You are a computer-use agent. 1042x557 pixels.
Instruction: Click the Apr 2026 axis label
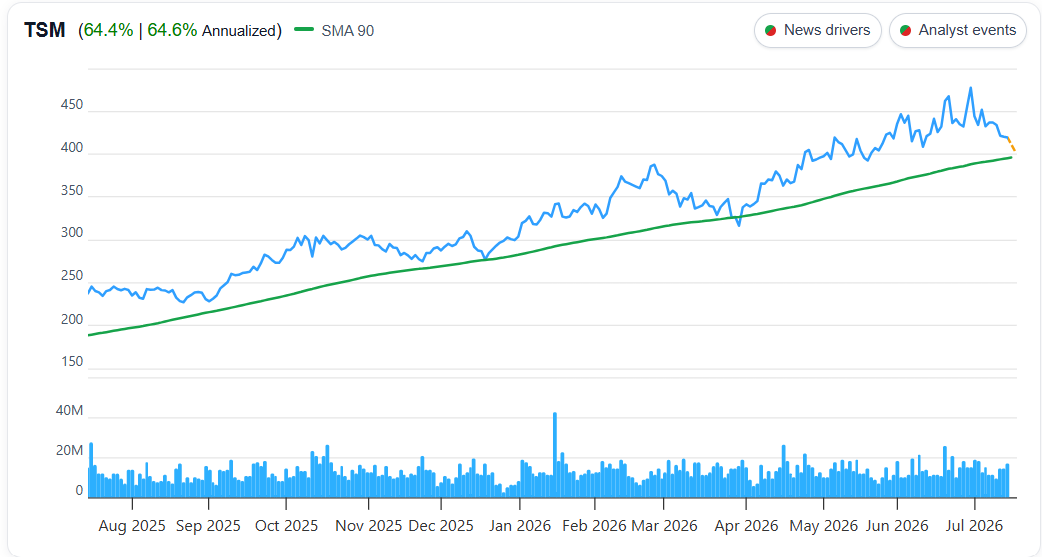[746, 526]
